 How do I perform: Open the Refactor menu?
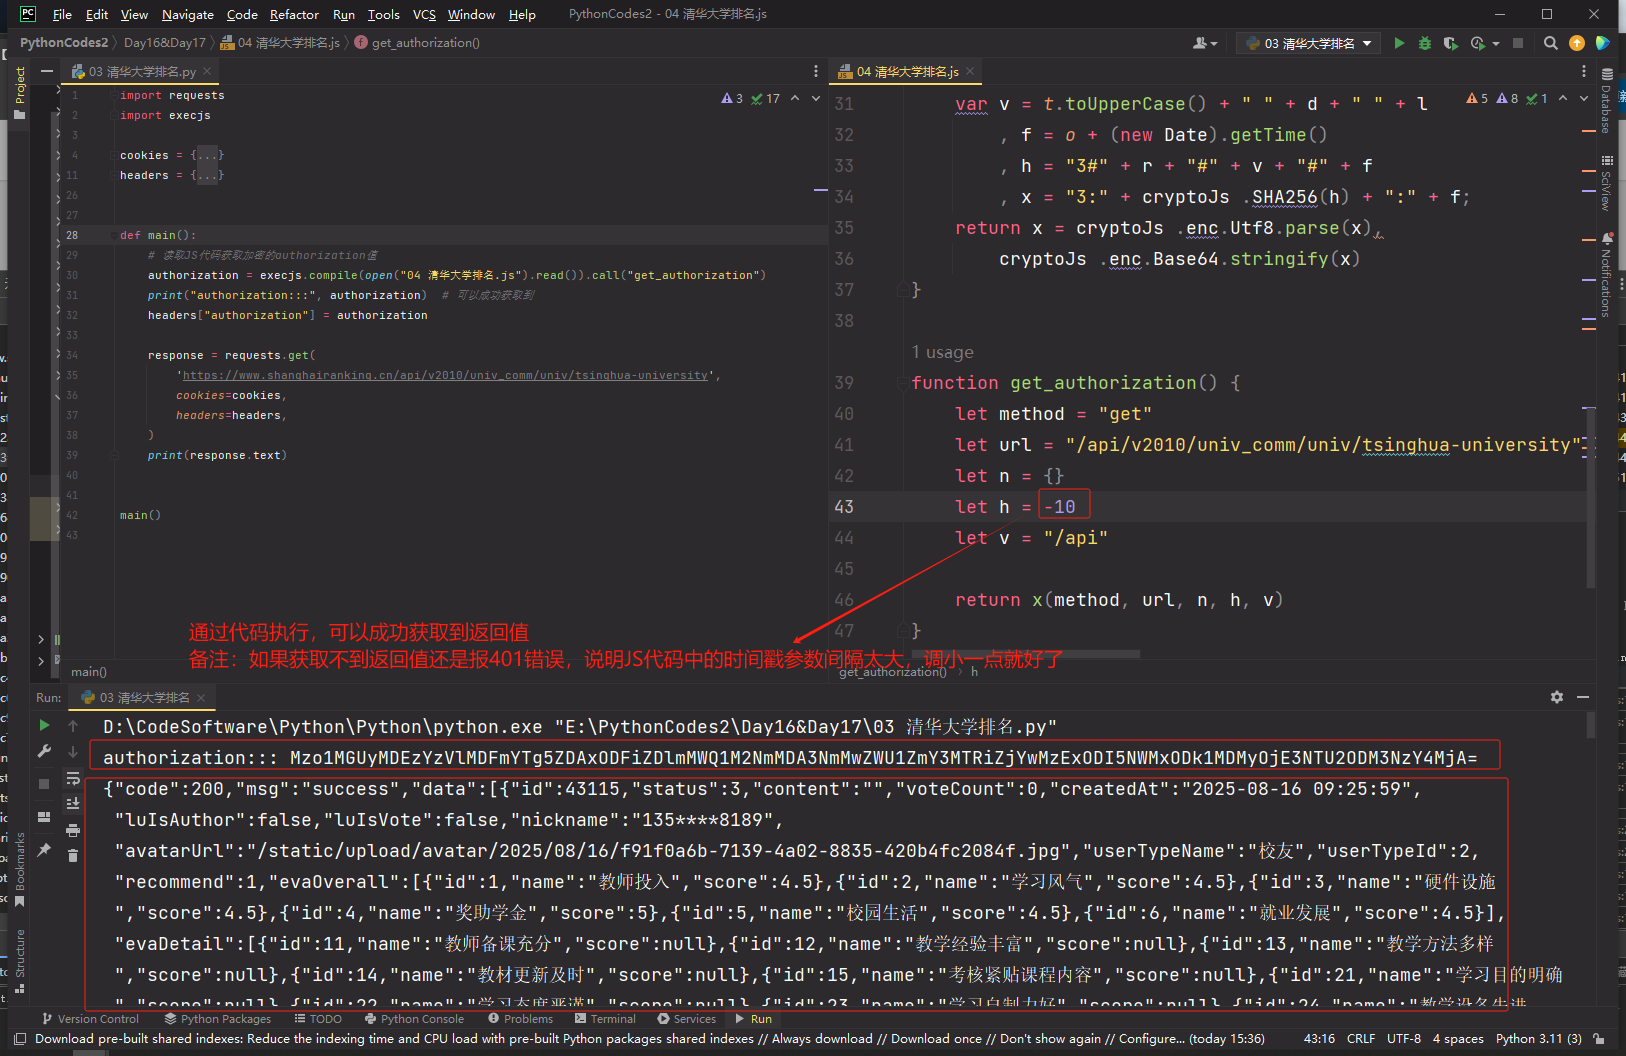[294, 14]
